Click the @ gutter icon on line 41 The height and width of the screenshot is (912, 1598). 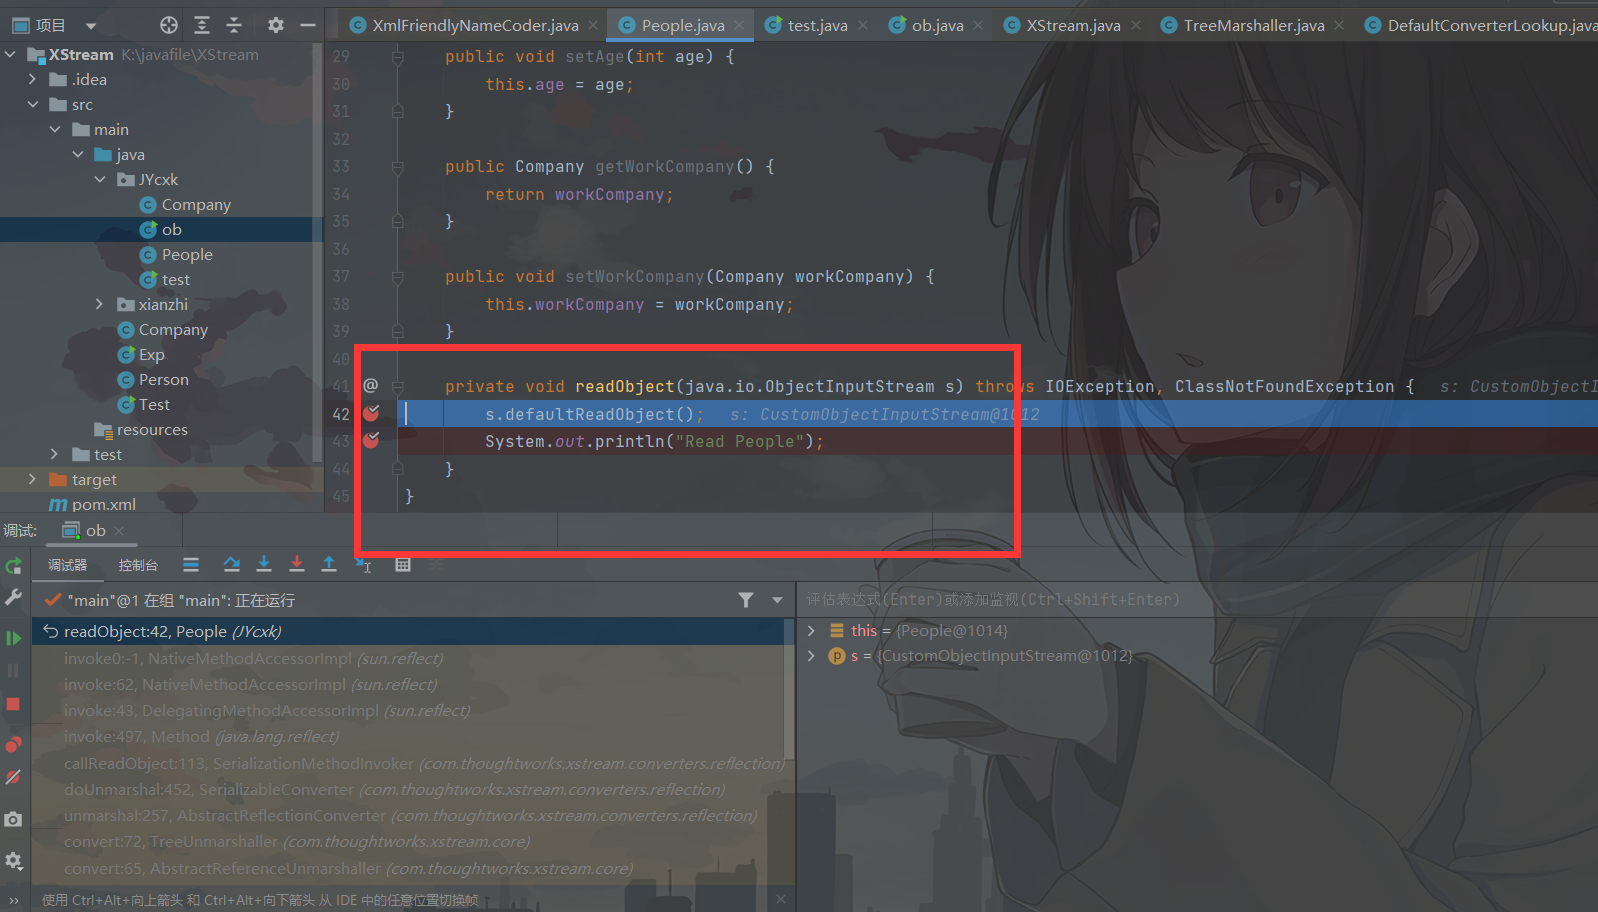coord(371,386)
